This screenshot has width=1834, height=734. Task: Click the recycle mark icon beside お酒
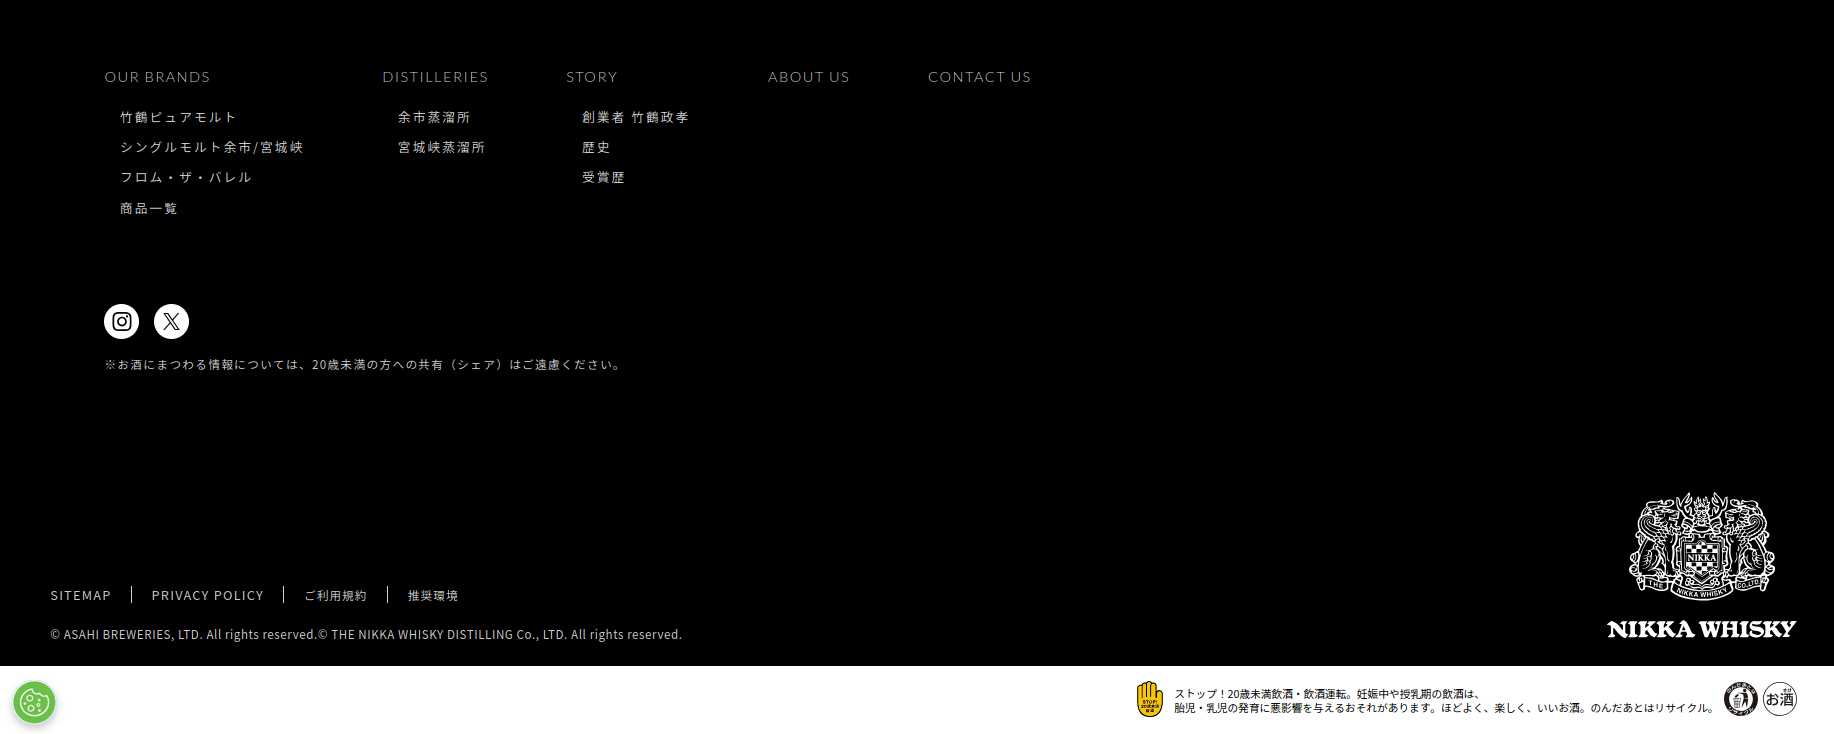point(1740,699)
